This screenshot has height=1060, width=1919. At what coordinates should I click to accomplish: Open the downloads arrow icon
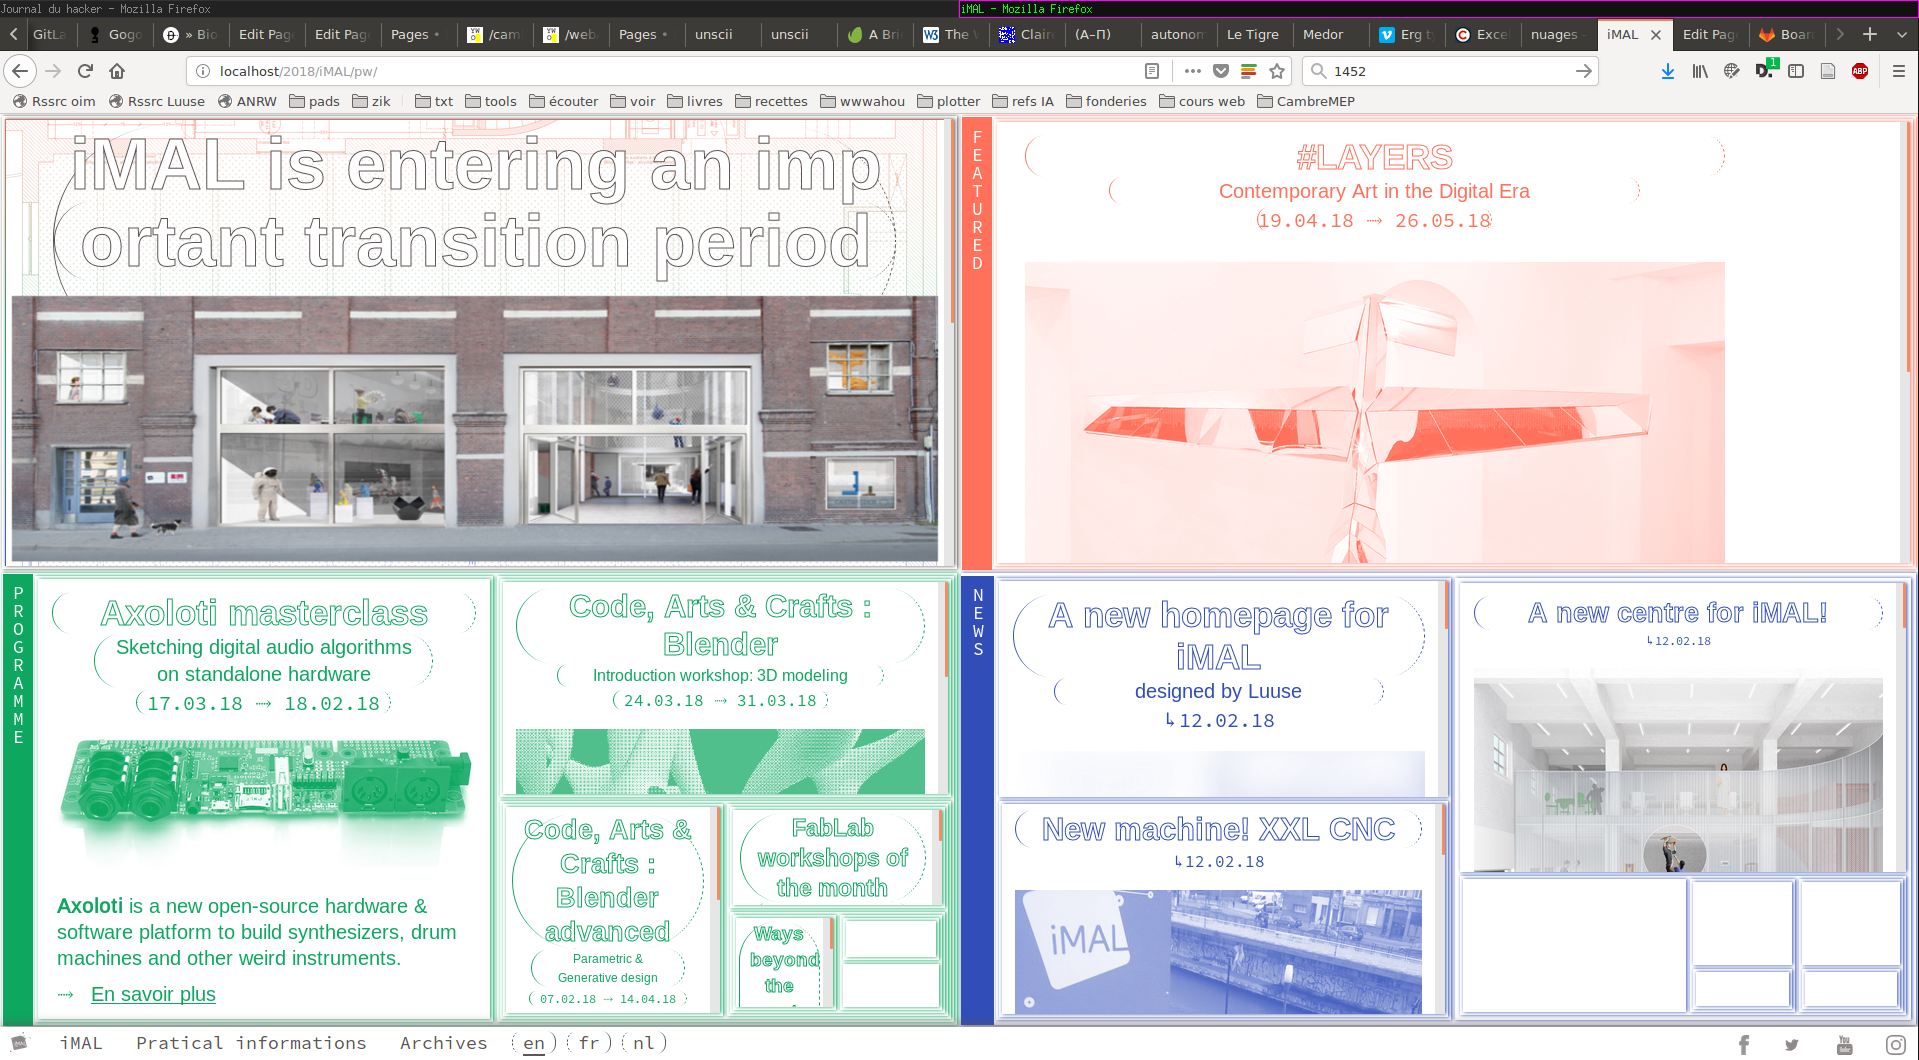1667,71
